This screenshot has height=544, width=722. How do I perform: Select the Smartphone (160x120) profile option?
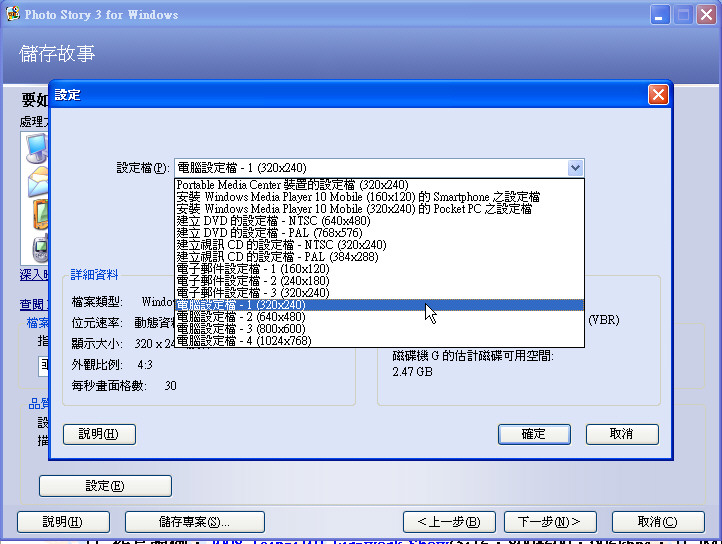pyautogui.click(x=357, y=197)
